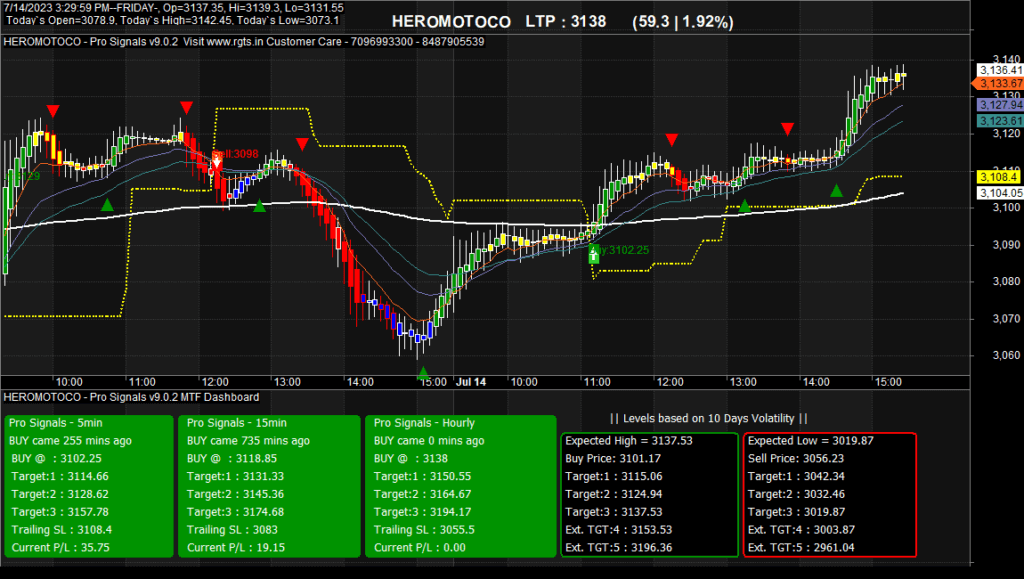Screen dimensions: 1024x579
Task: Click the 'Target:1 : 3114.66' row
Action: pyautogui.click(x=60, y=477)
